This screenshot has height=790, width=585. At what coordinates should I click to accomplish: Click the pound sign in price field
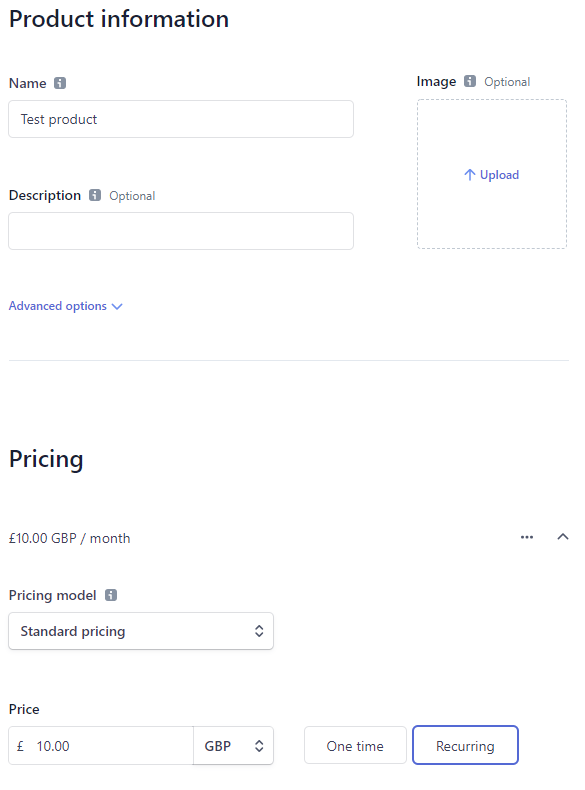pyautogui.click(x=20, y=746)
